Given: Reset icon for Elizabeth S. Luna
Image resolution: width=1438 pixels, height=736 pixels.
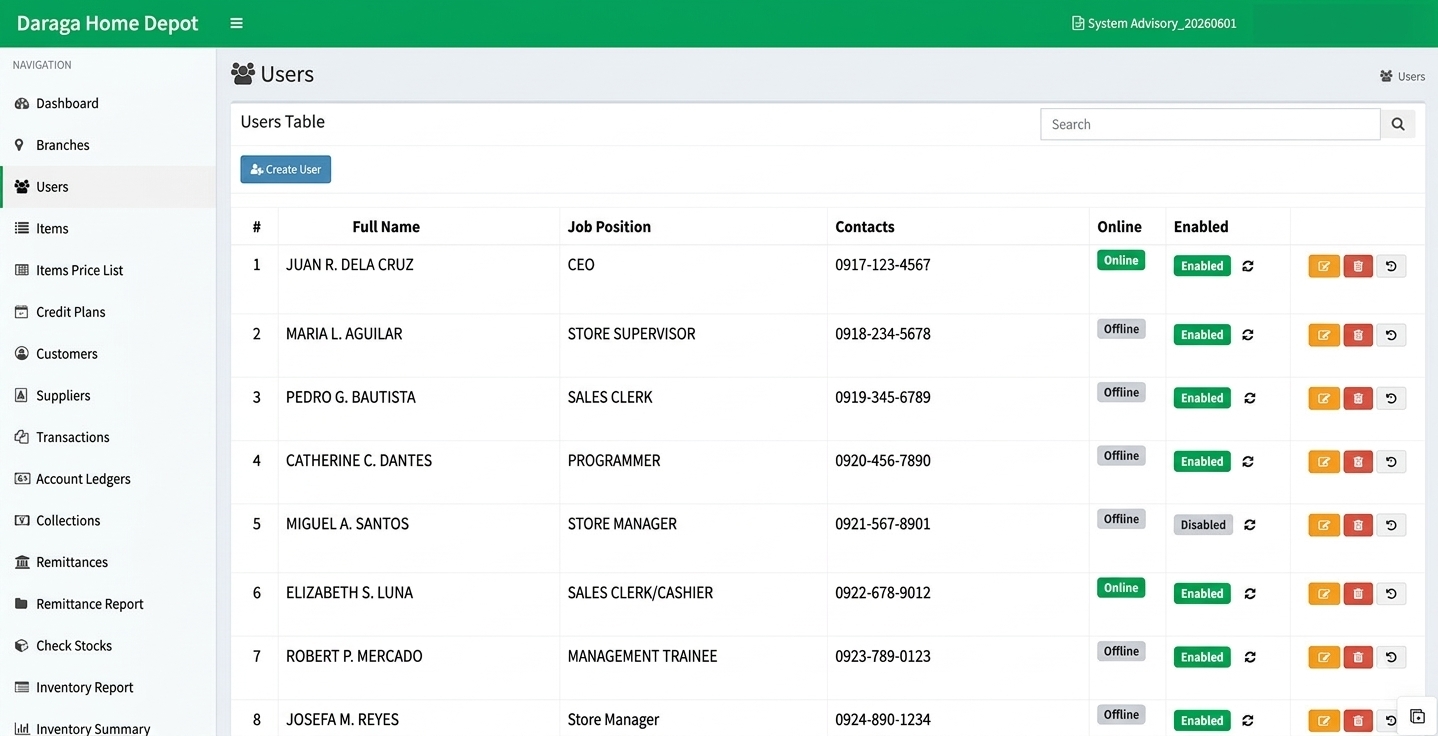Looking at the screenshot, I should [1391, 594].
